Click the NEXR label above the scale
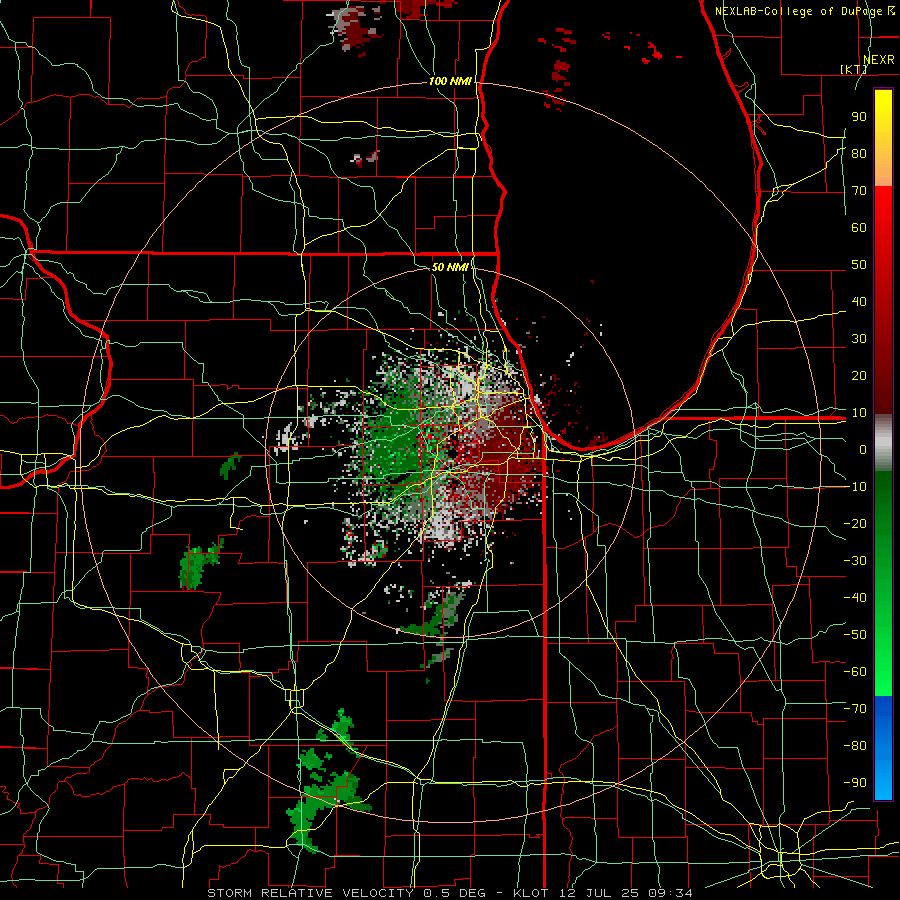The image size is (900, 900). pos(879,60)
